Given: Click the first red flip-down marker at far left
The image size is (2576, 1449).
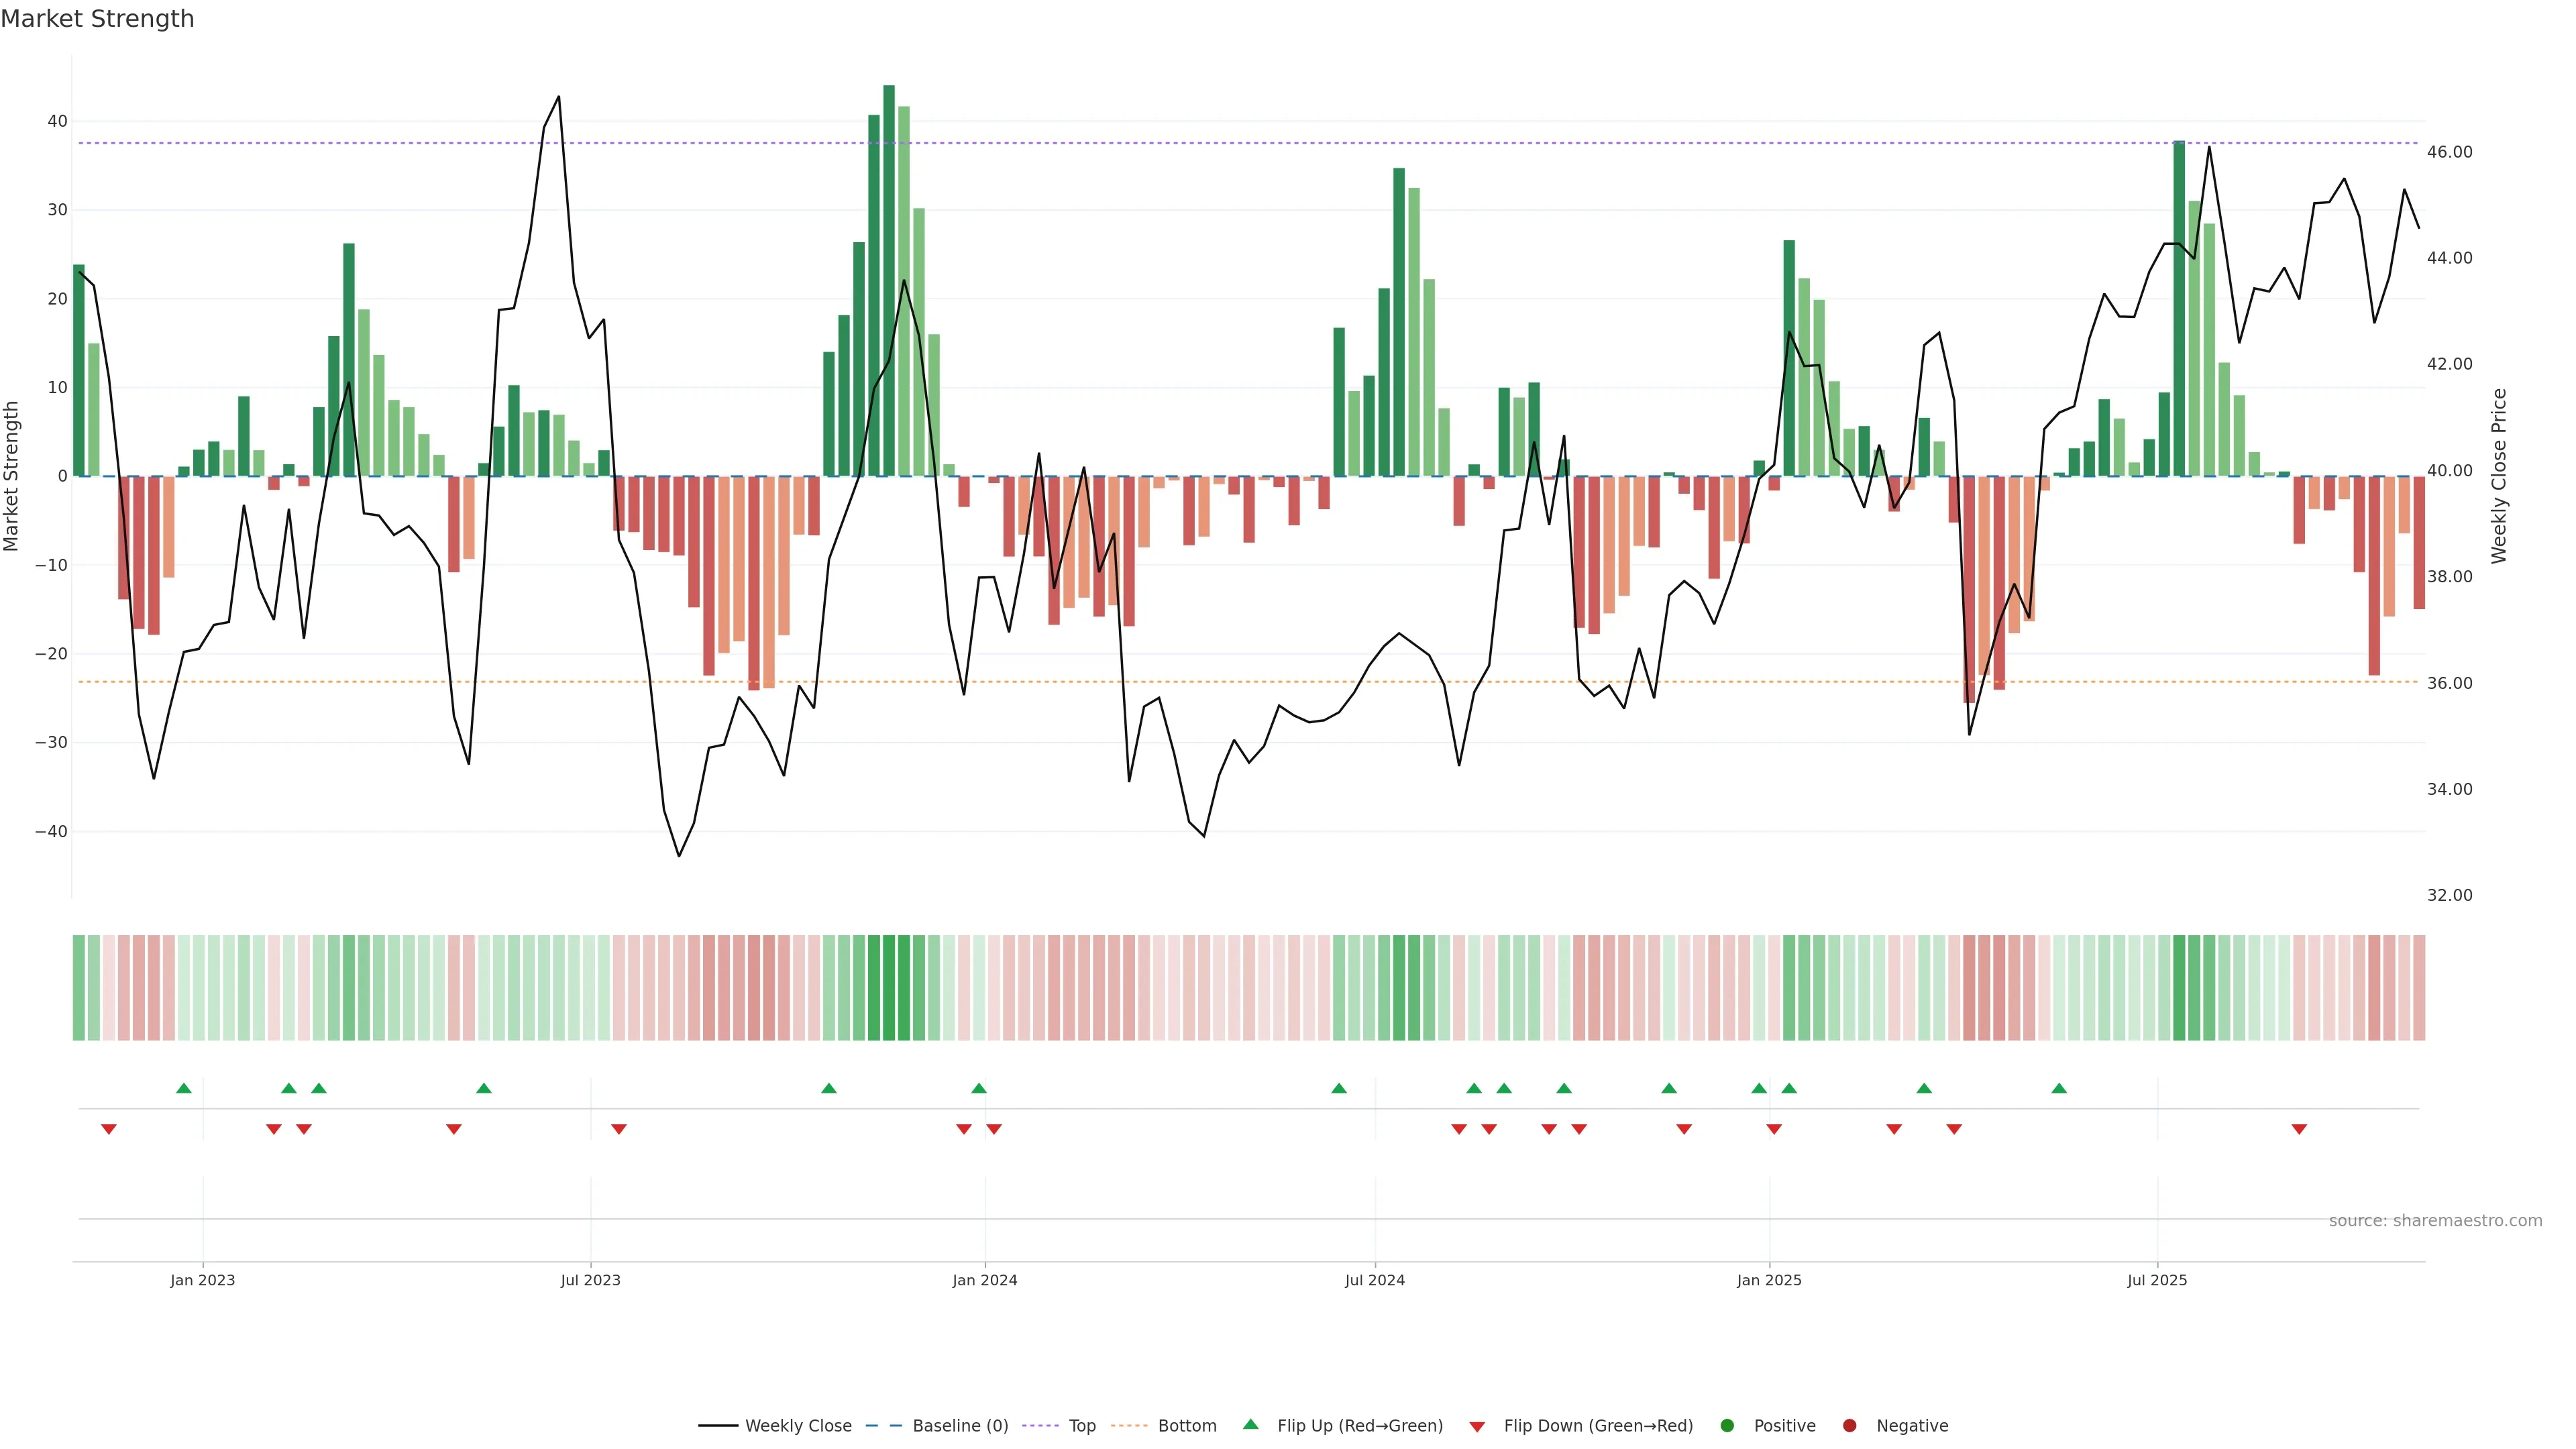Looking at the screenshot, I should (109, 1129).
